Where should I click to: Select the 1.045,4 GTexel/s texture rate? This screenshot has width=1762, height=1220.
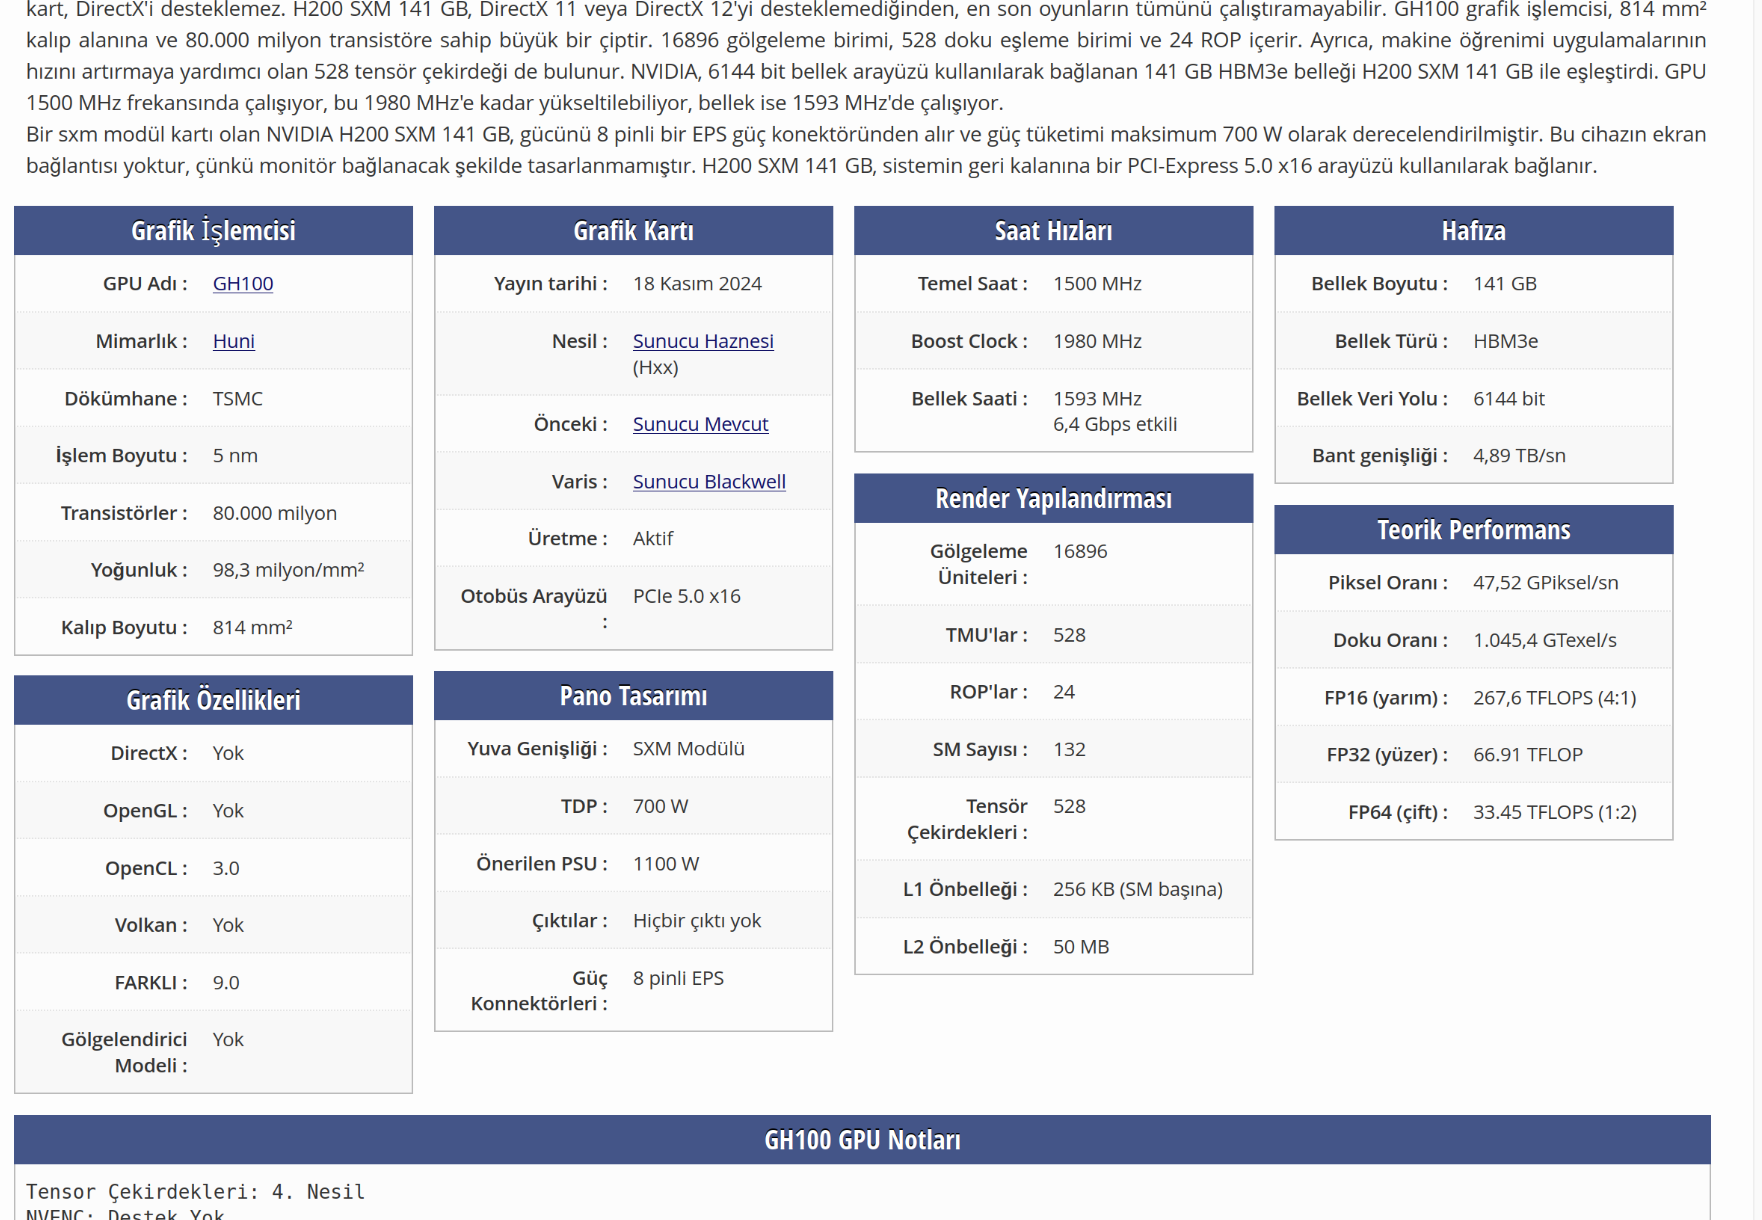[x=1544, y=641]
